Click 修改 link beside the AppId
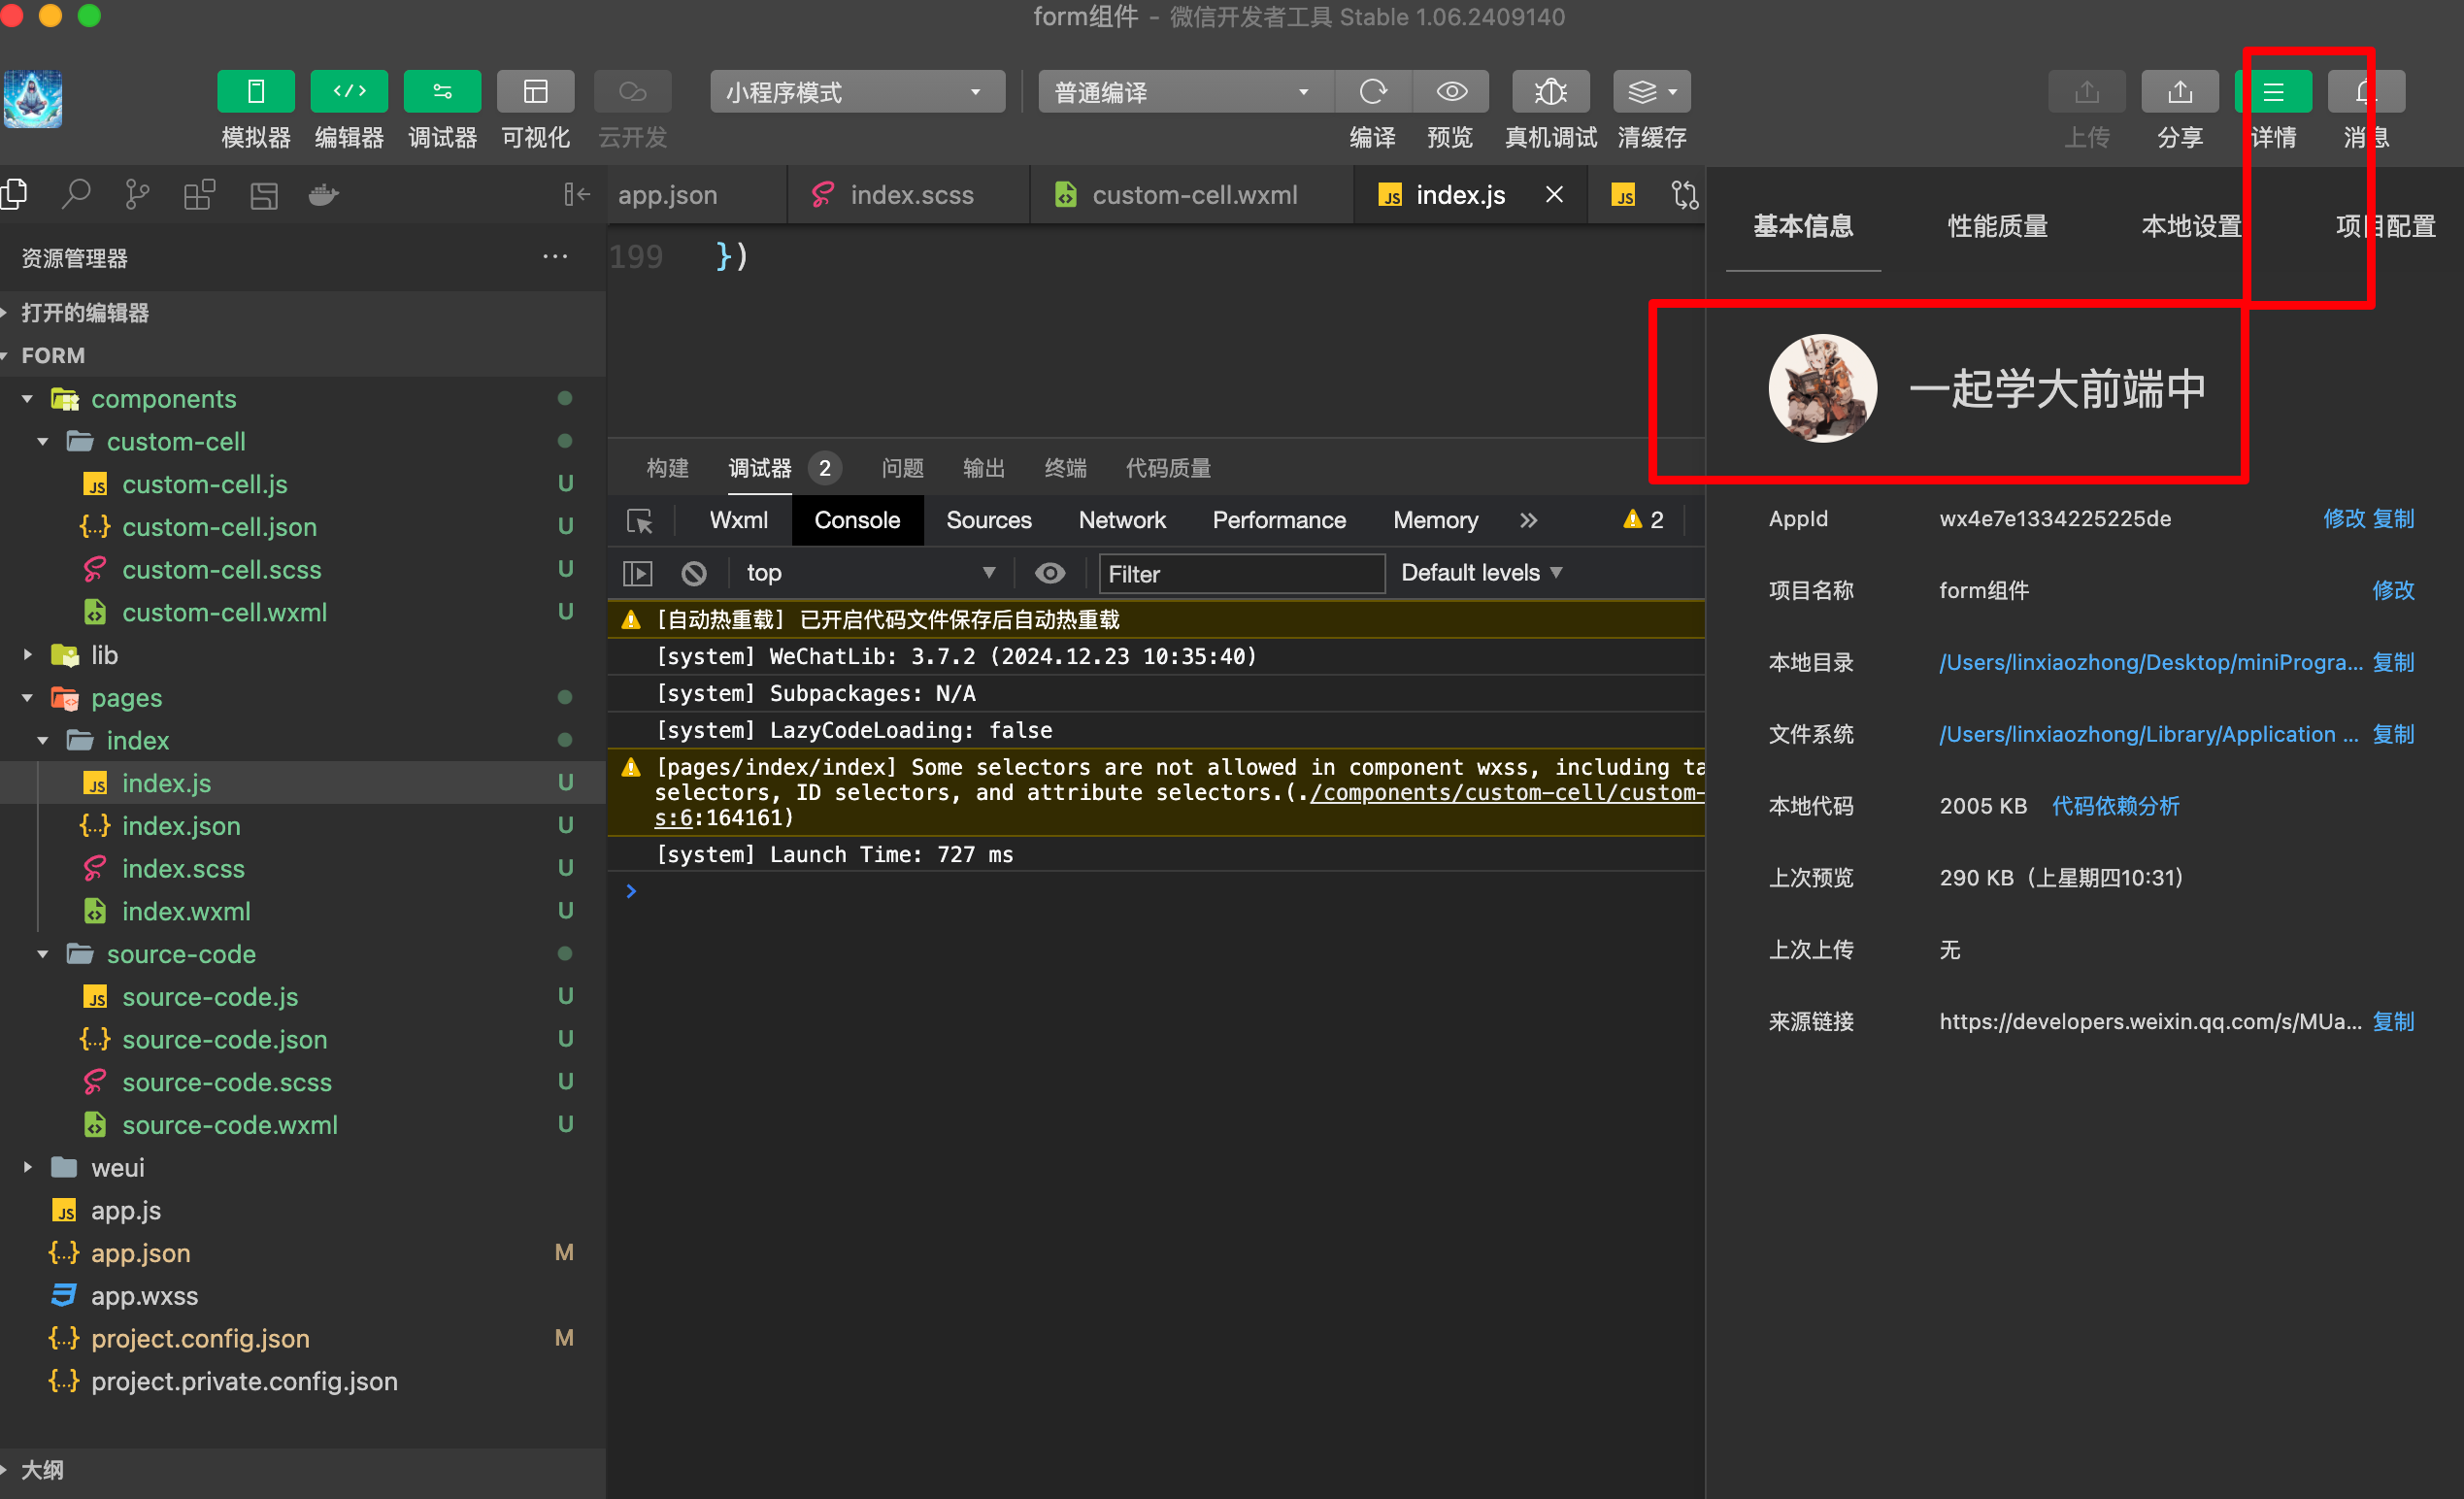The image size is (2464, 1499). [2343, 518]
